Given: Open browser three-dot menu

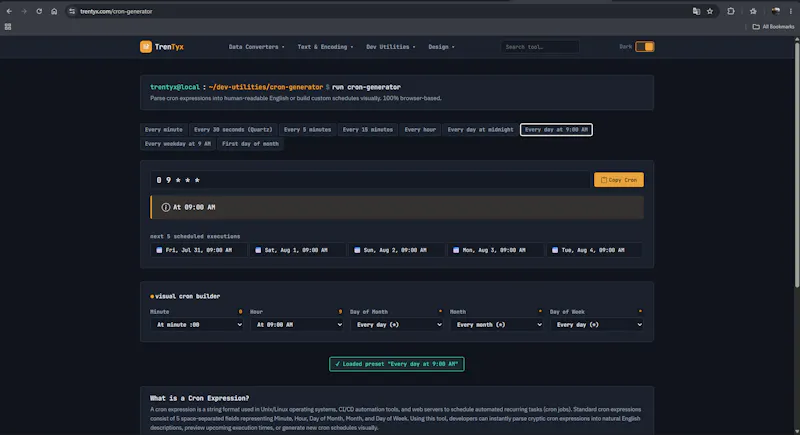Looking at the screenshot, I should click(791, 11).
